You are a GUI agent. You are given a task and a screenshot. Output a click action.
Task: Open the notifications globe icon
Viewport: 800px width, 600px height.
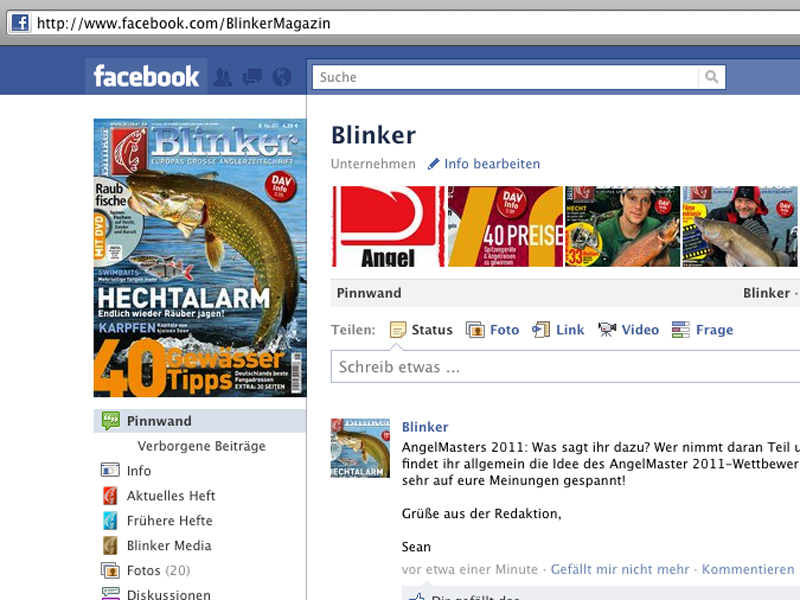[281, 77]
